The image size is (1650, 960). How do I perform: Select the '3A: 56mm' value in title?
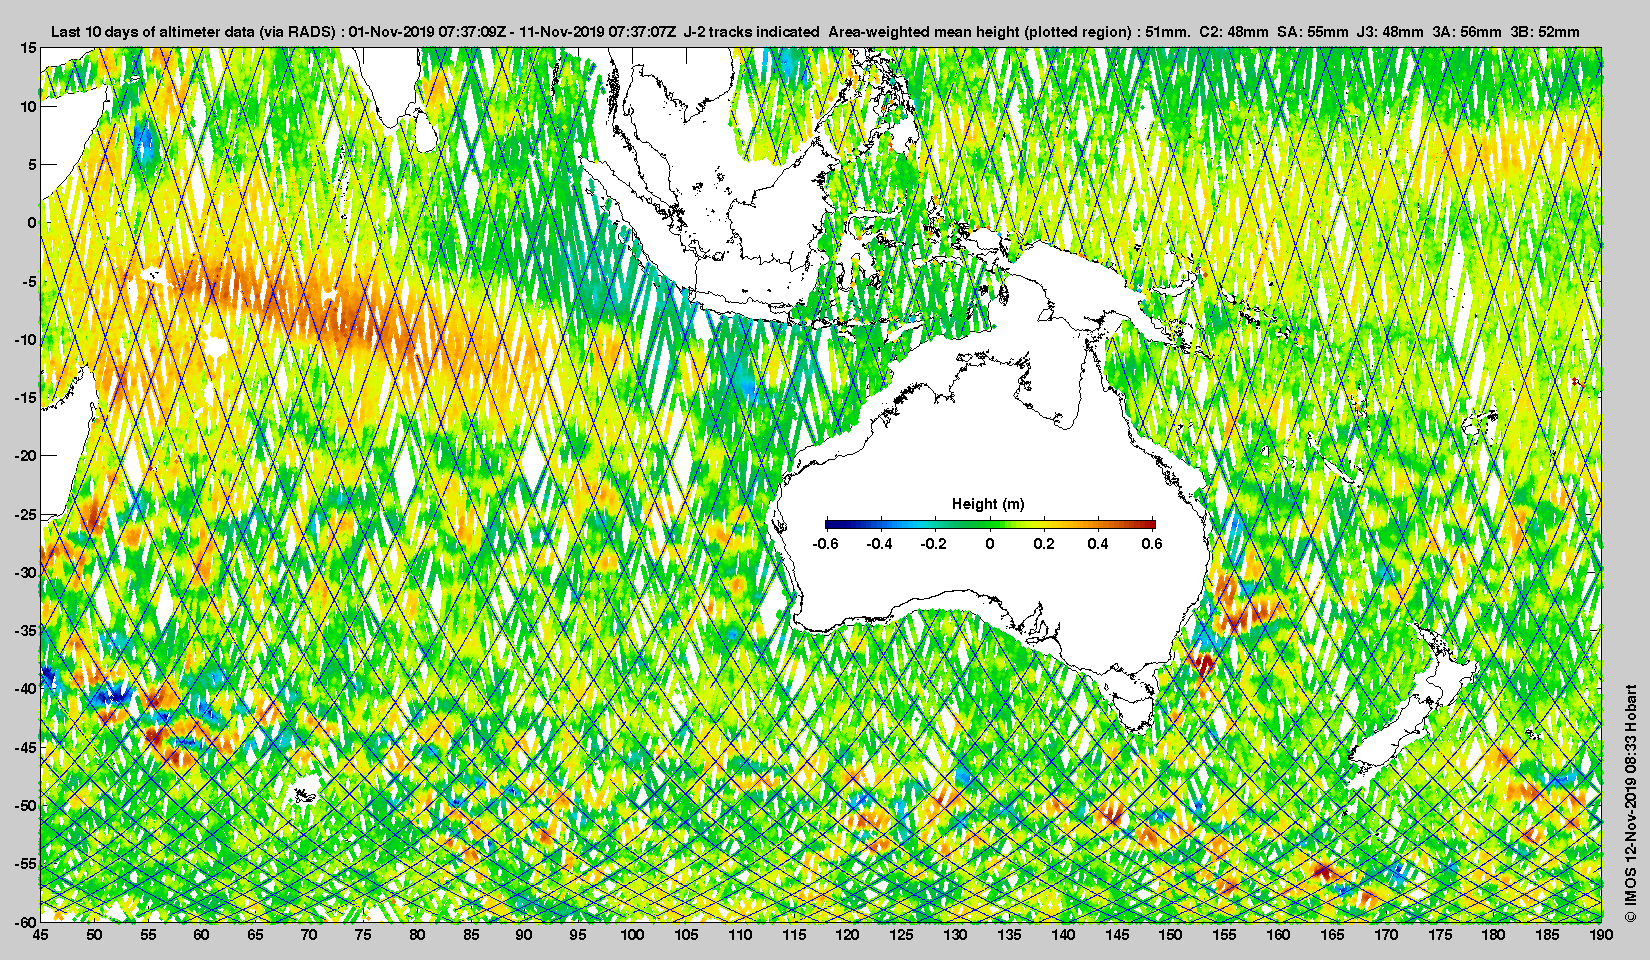coord(1467,32)
